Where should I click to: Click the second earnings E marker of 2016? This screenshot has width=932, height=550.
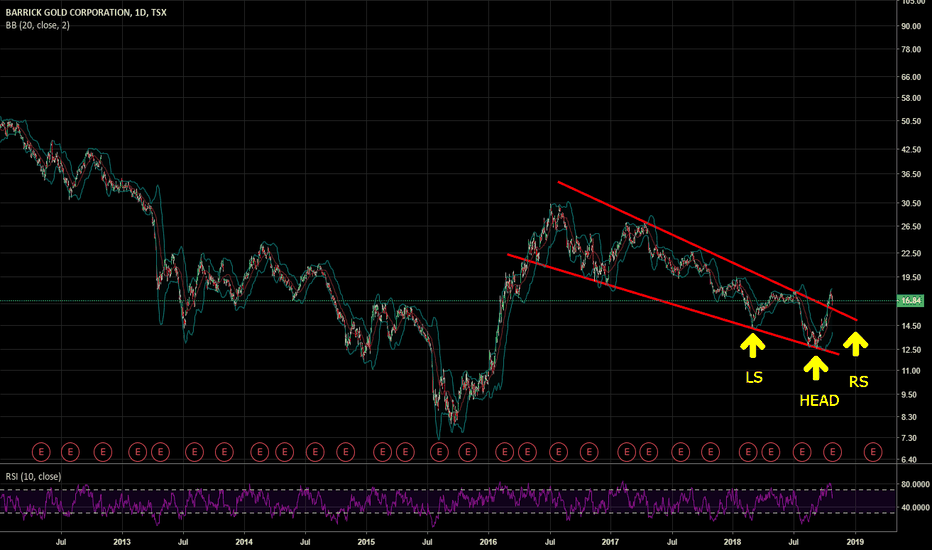tap(527, 452)
